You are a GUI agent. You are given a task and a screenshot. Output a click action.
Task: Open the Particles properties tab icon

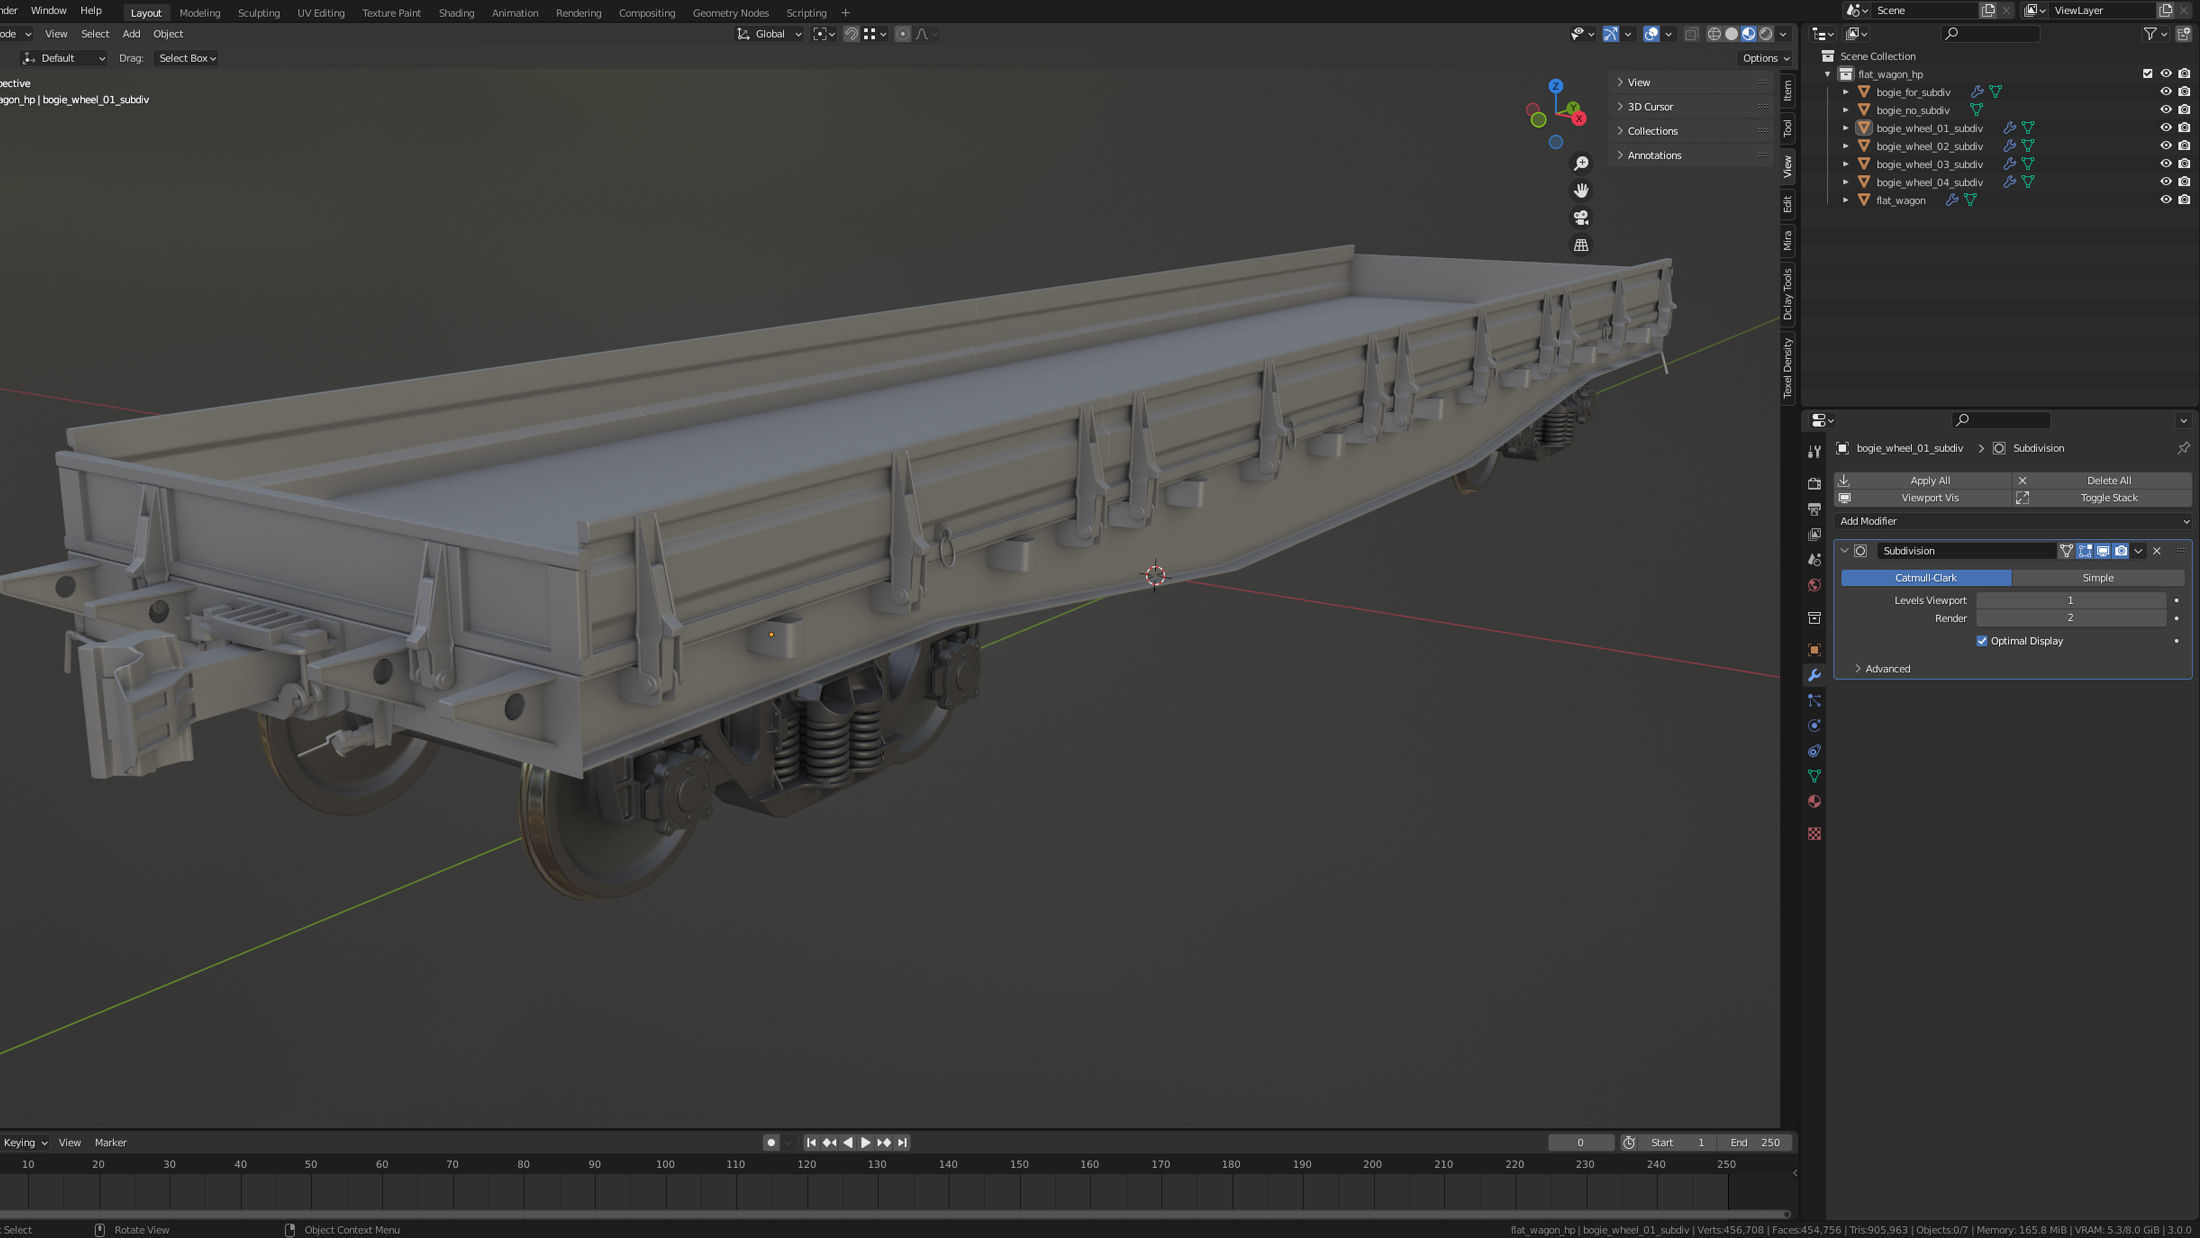click(x=1814, y=700)
